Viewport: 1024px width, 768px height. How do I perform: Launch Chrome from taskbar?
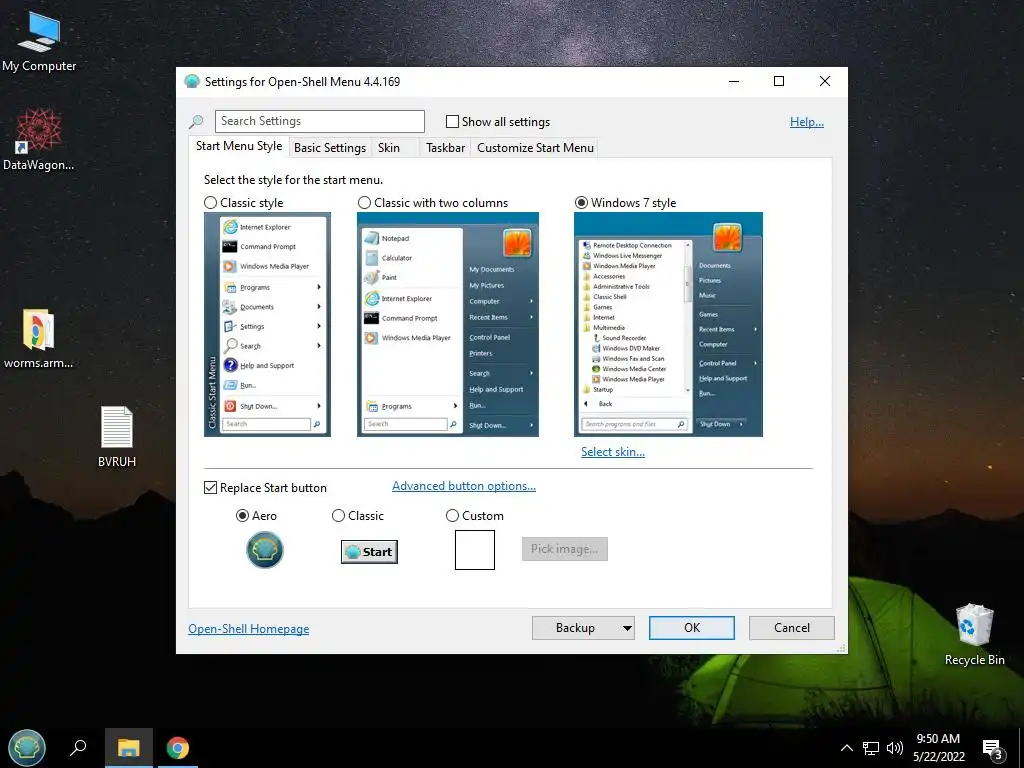tap(177, 748)
